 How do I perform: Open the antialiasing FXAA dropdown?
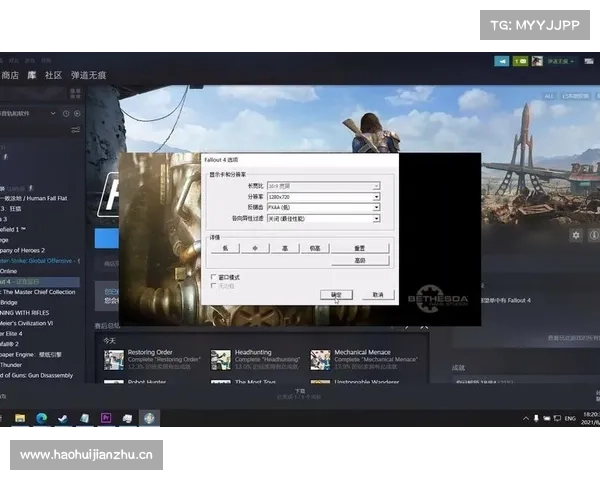[x=323, y=207]
